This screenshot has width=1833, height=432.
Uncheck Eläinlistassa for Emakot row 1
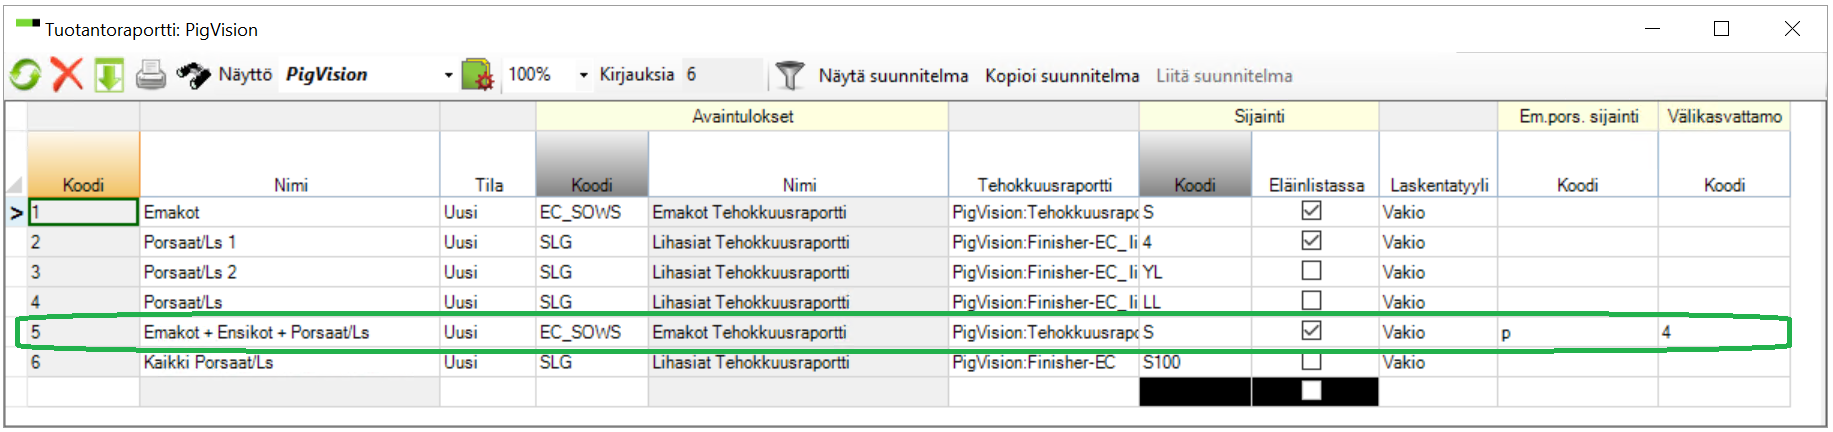1311,211
